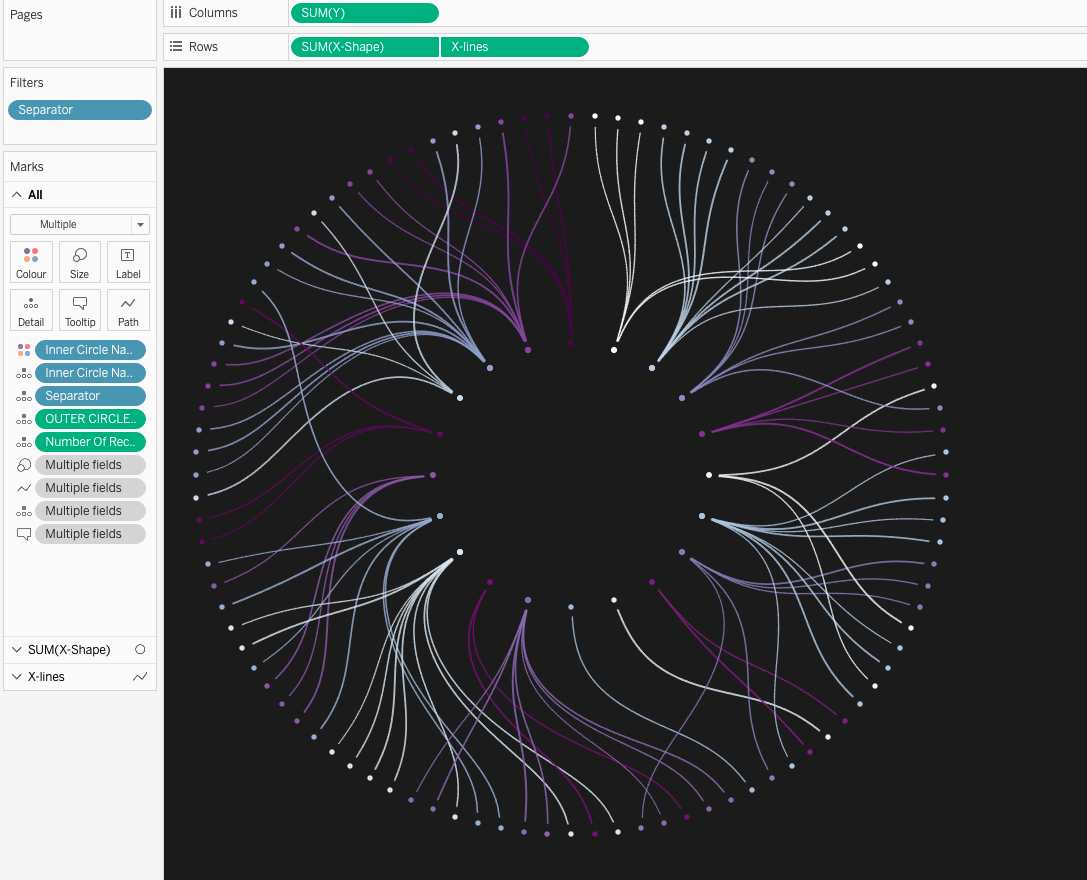Image resolution: width=1087 pixels, height=880 pixels.
Task: Select the SUM(Y) pill on Columns
Action: click(x=364, y=13)
